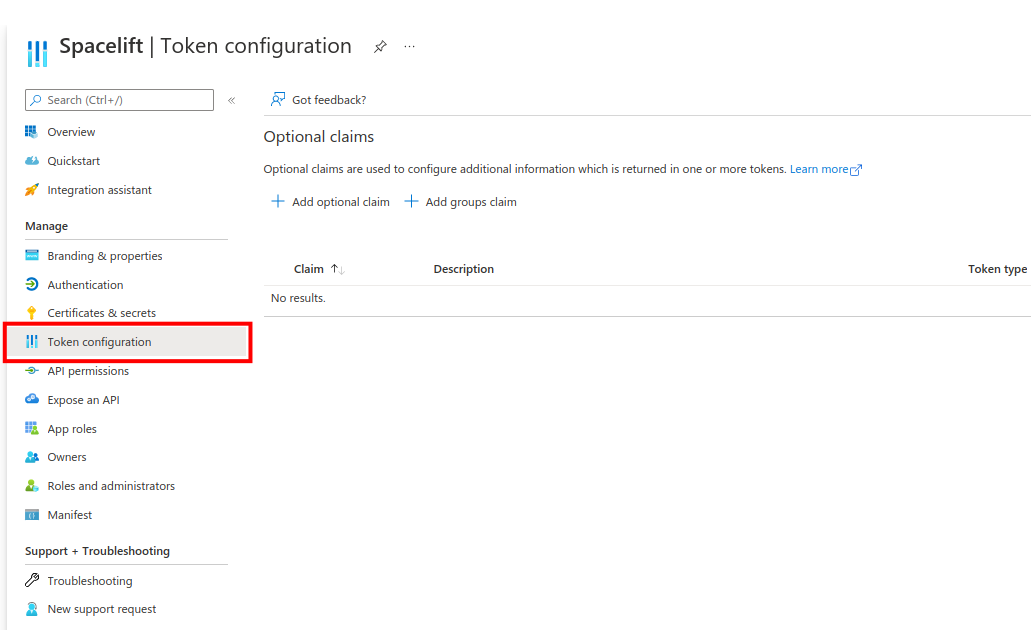Switch to the Overview page

[x=70, y=131]
